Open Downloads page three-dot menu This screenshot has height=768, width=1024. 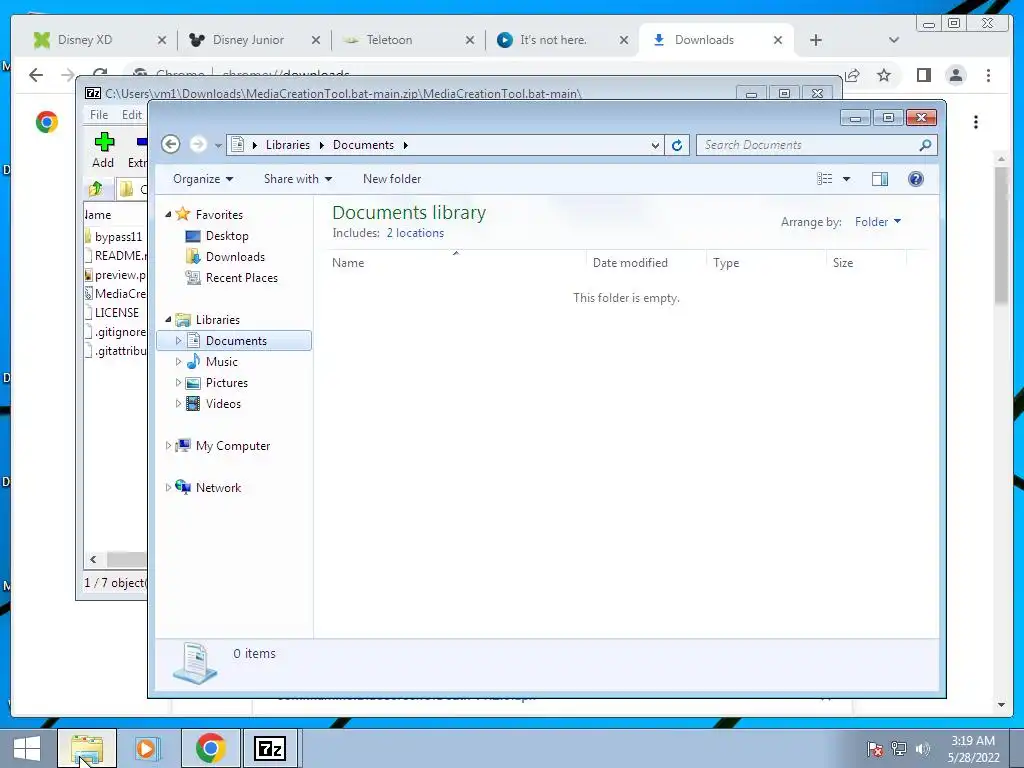(x=976, y=122)
